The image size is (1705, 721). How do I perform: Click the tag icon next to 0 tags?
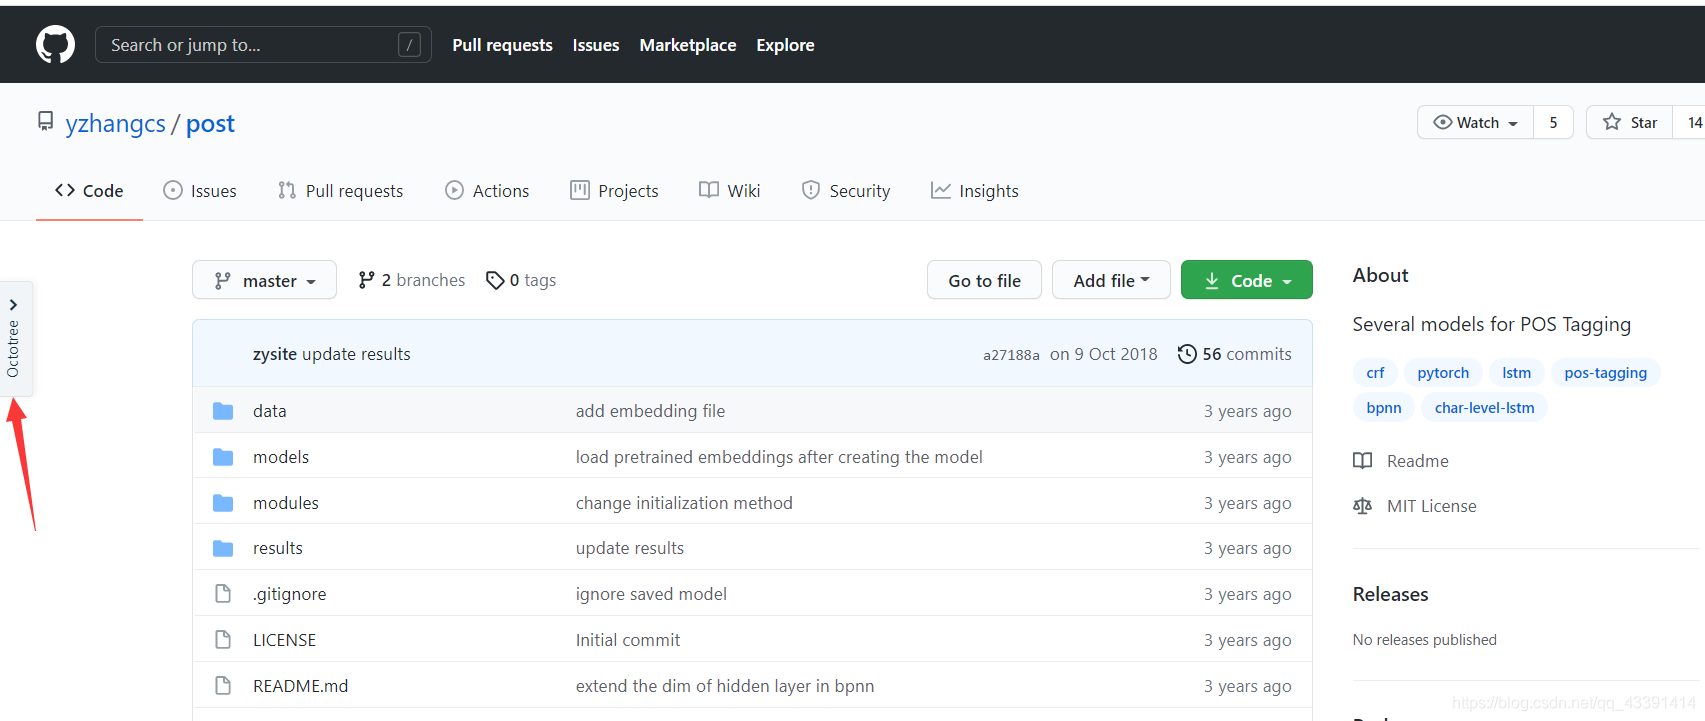tap(495, 280)
